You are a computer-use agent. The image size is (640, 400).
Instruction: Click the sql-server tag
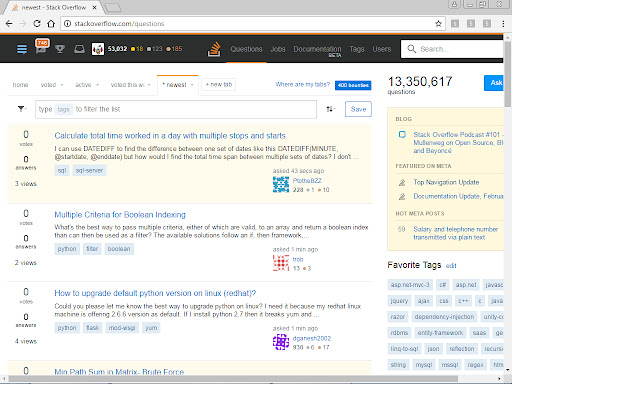coord(89,170)
